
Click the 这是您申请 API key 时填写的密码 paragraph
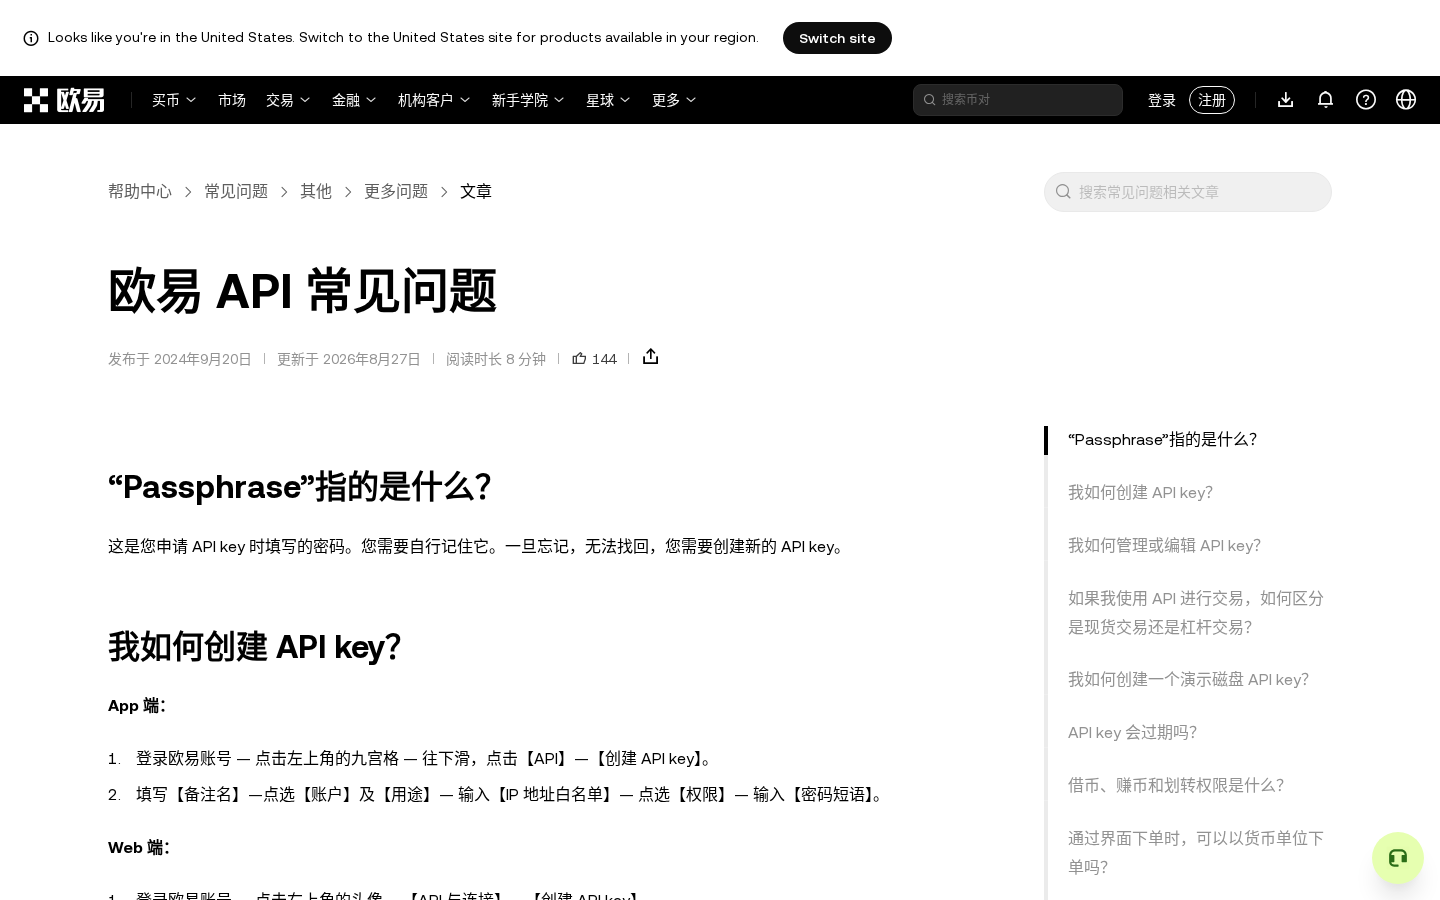pyautogui.click(x=479, y=547)
